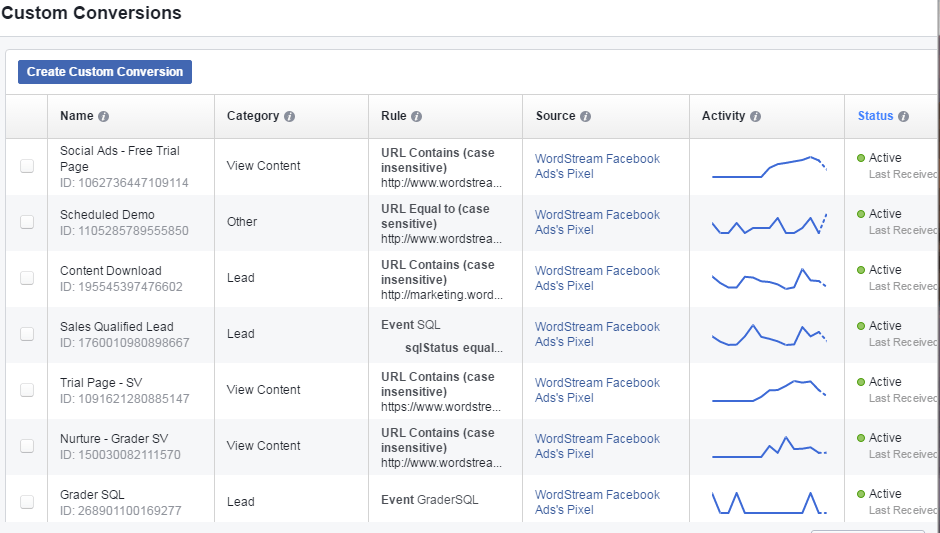Click the green Active status dot for Scheduled Demo

[861, 214]
